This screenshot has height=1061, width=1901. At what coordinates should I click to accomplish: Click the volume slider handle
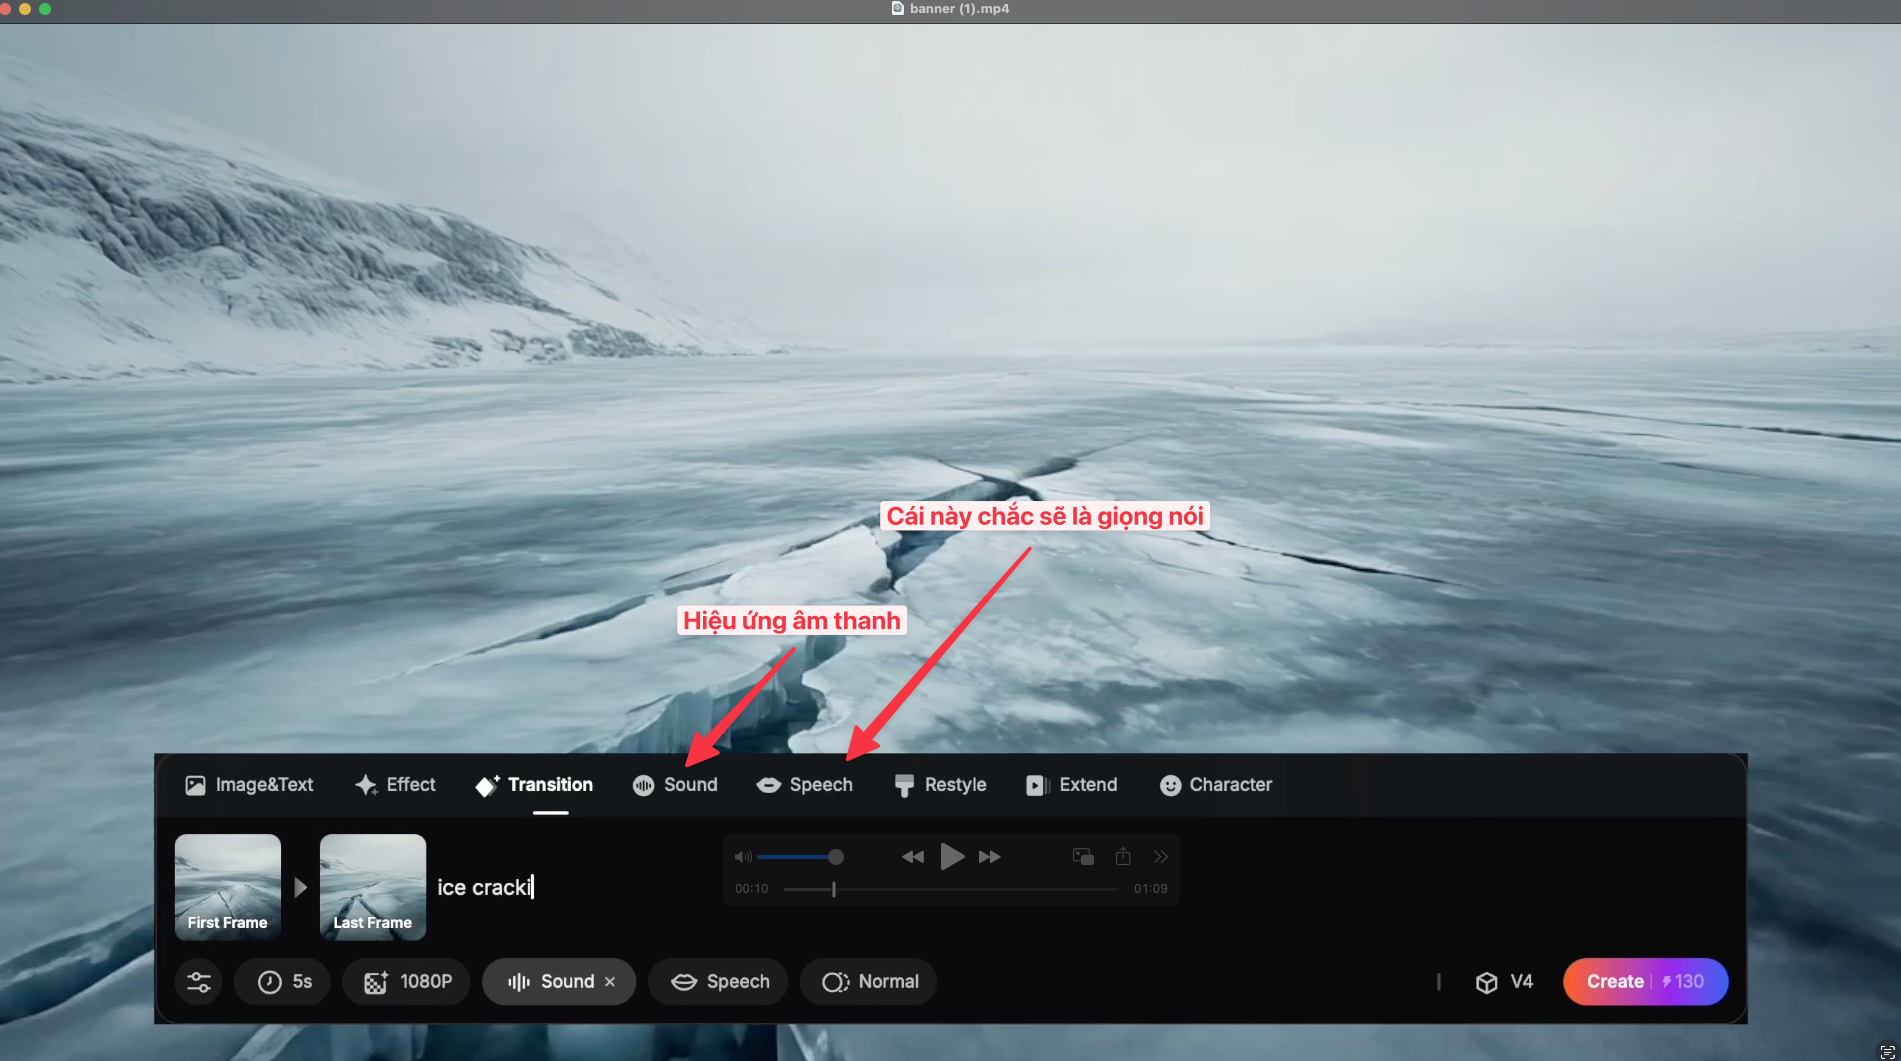[x=836, y=857]
